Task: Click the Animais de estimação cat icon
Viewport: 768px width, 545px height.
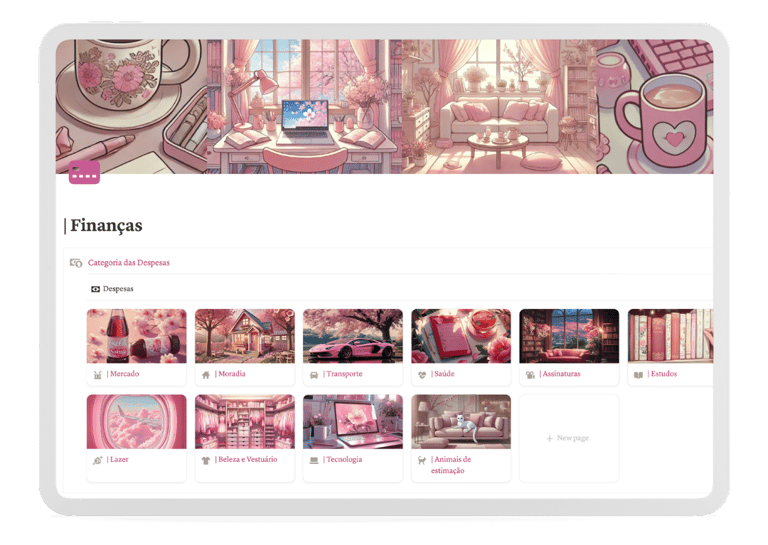Action: (x=422, y=461)
